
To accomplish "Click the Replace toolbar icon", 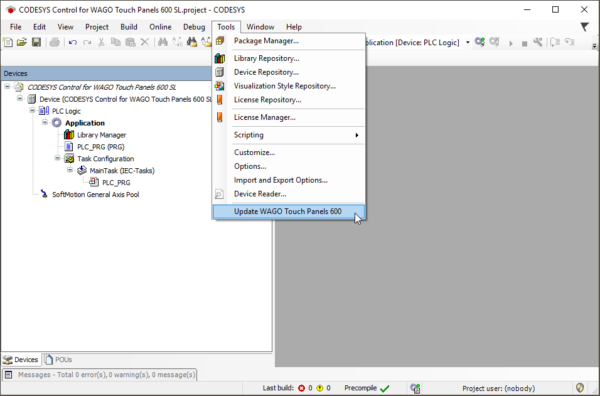I will click(177, 42).
